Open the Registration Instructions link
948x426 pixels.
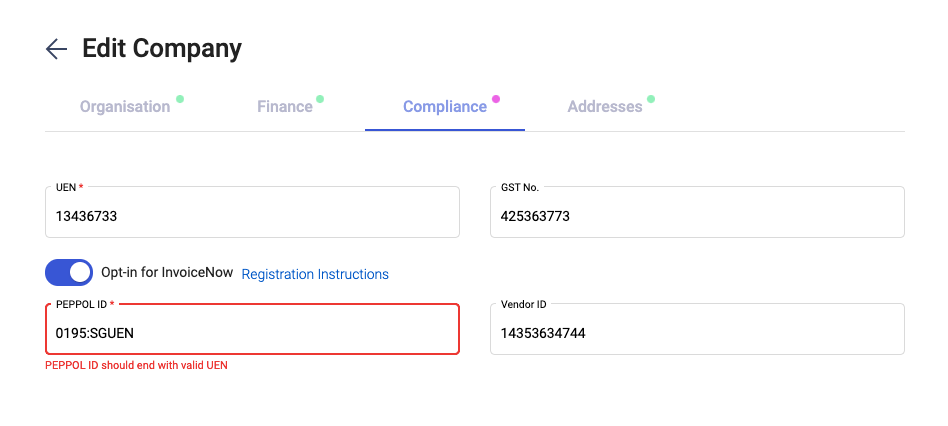(x=315, y=274)
